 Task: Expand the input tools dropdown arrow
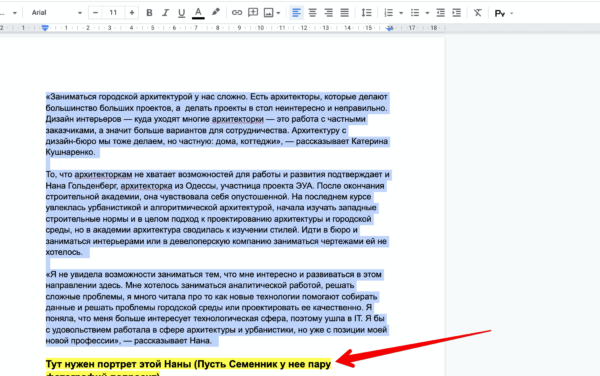[512, 13]
